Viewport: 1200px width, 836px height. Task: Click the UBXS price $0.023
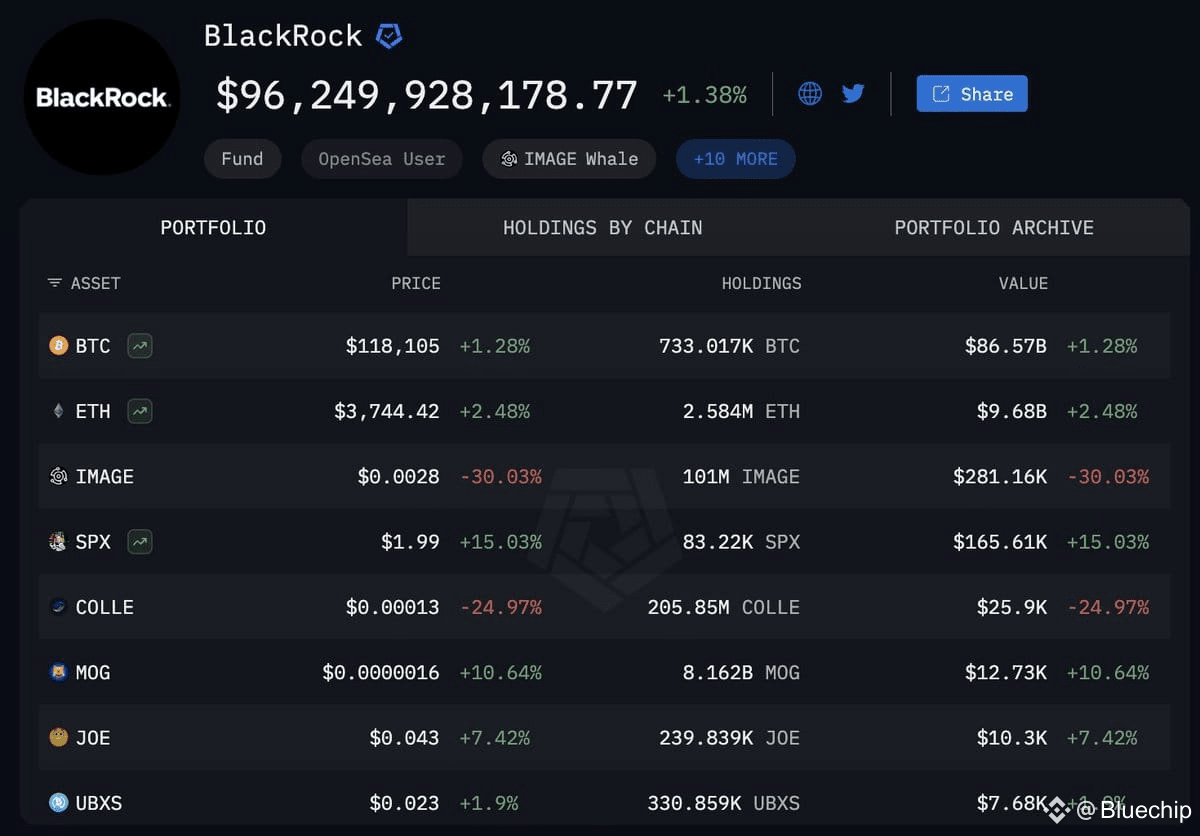click(x=404, y=803)
